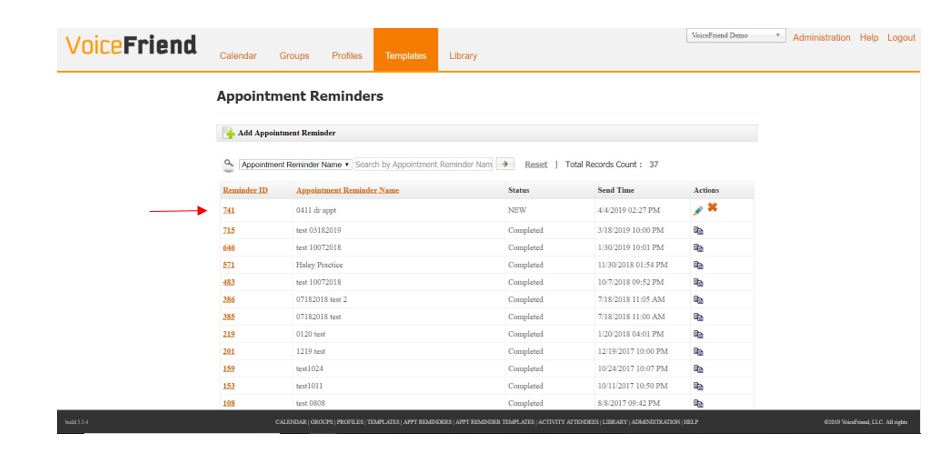Open the Groups tab
Image resolution: width=941 pixels, height=457 pixels.
pos(294,56)
